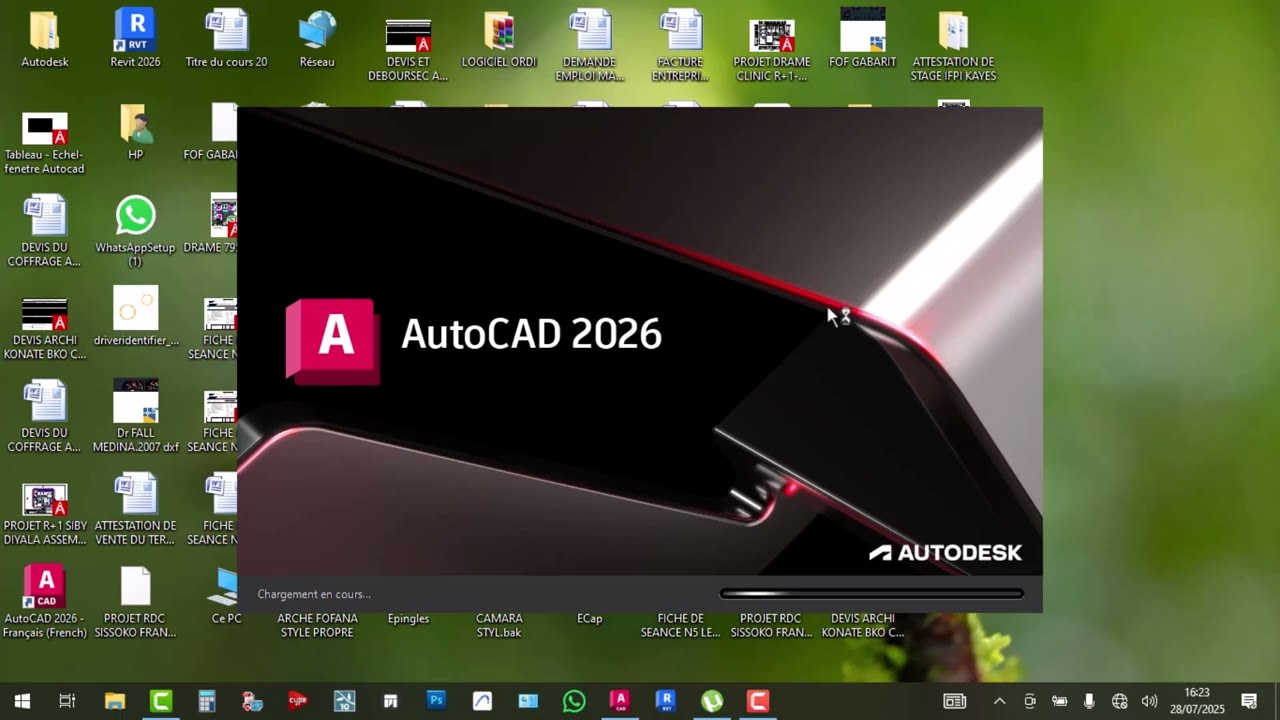
Task: Open File Explorer from taskbar
Action: pos(114,701)
